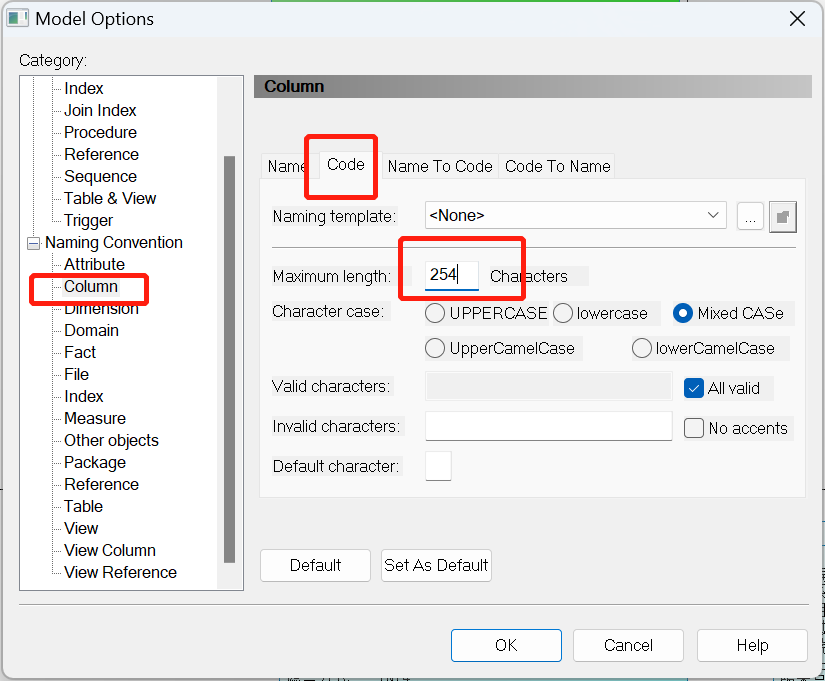
Task: Choose the UpperCamelCase radio option
Action: point(435,348)
